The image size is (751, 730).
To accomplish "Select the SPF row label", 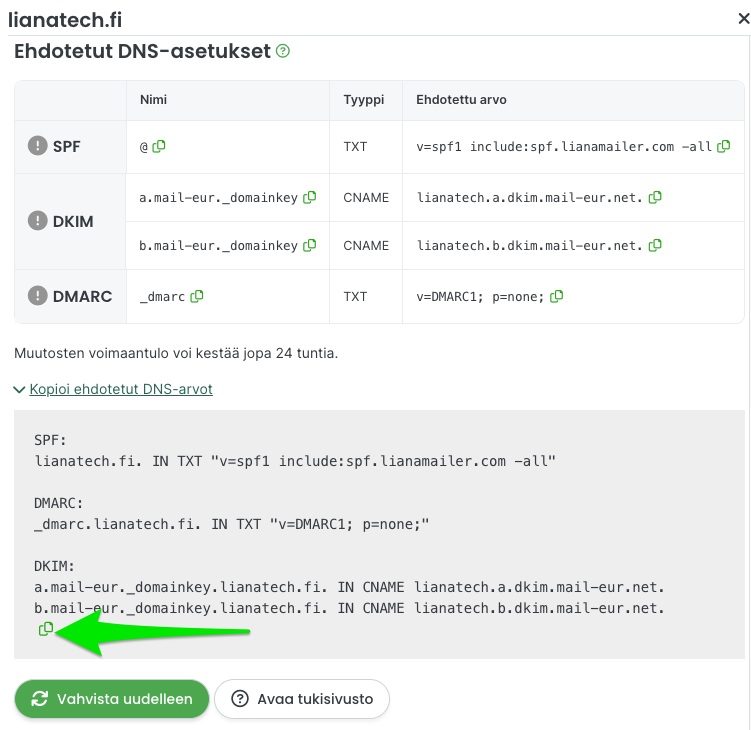I will click(x=67, y=147).
